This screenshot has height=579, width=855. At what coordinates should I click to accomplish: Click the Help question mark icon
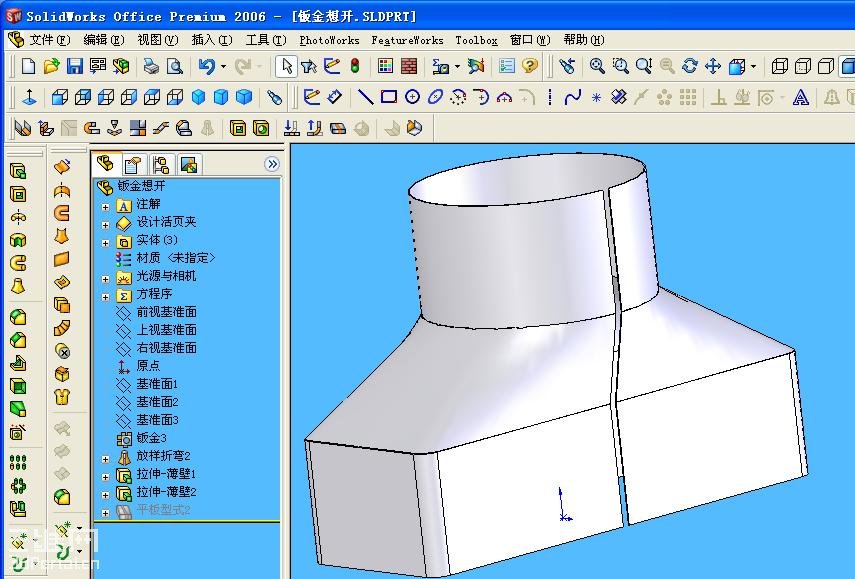tap(529, 67)
